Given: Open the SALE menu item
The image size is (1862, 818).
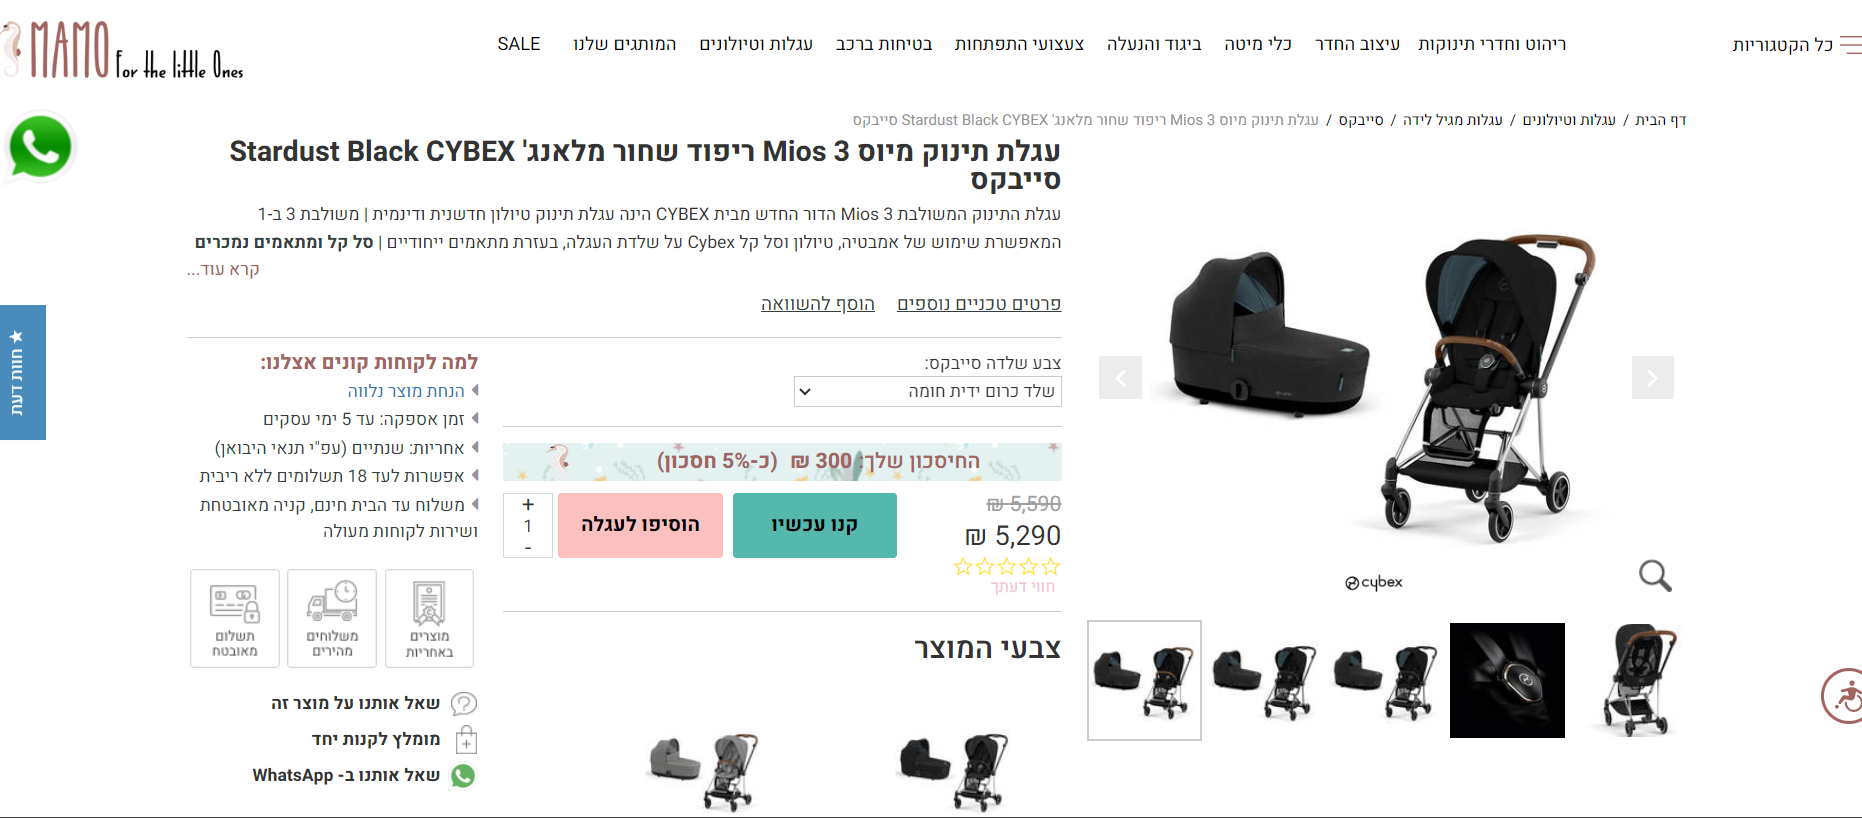Looking at the screenshot, I should click(519, 44).
